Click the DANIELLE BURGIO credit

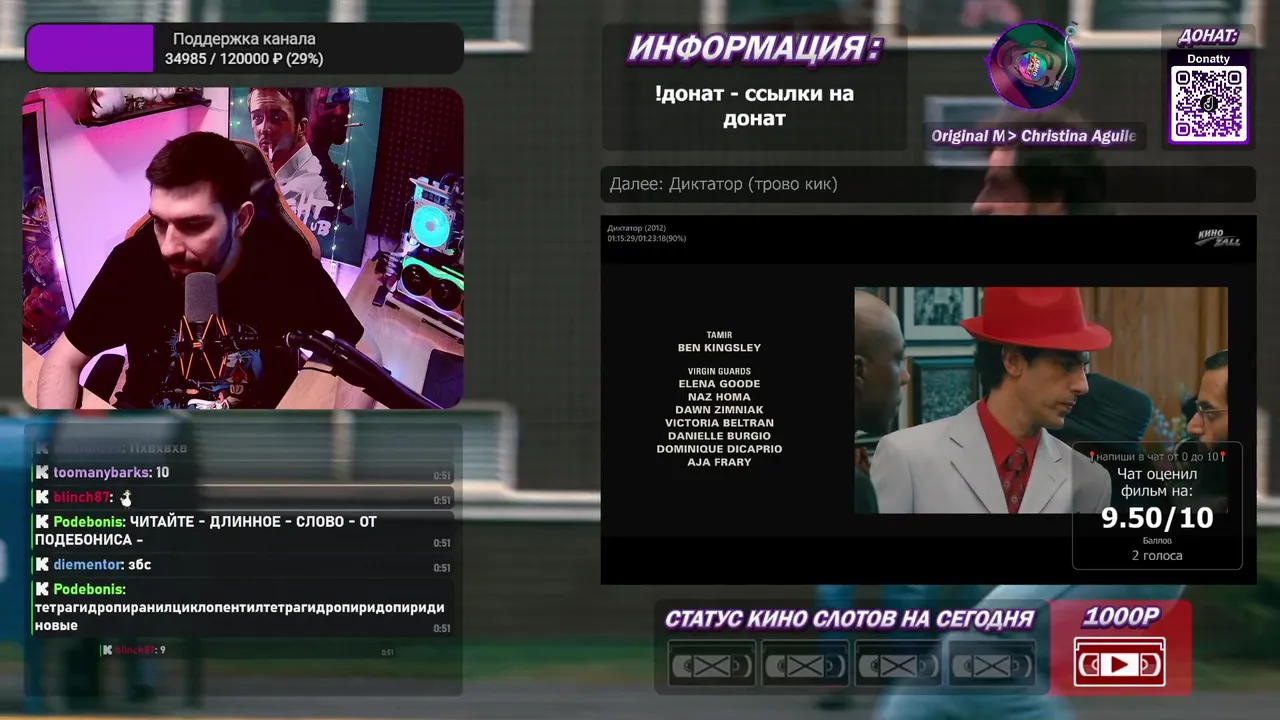[719, 436]
